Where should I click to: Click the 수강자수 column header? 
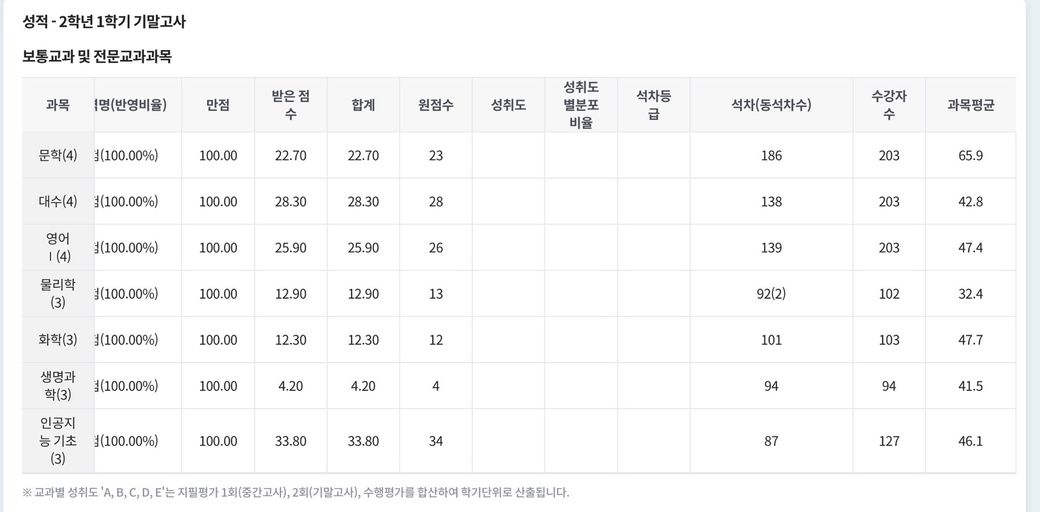[x=889, y=105]
